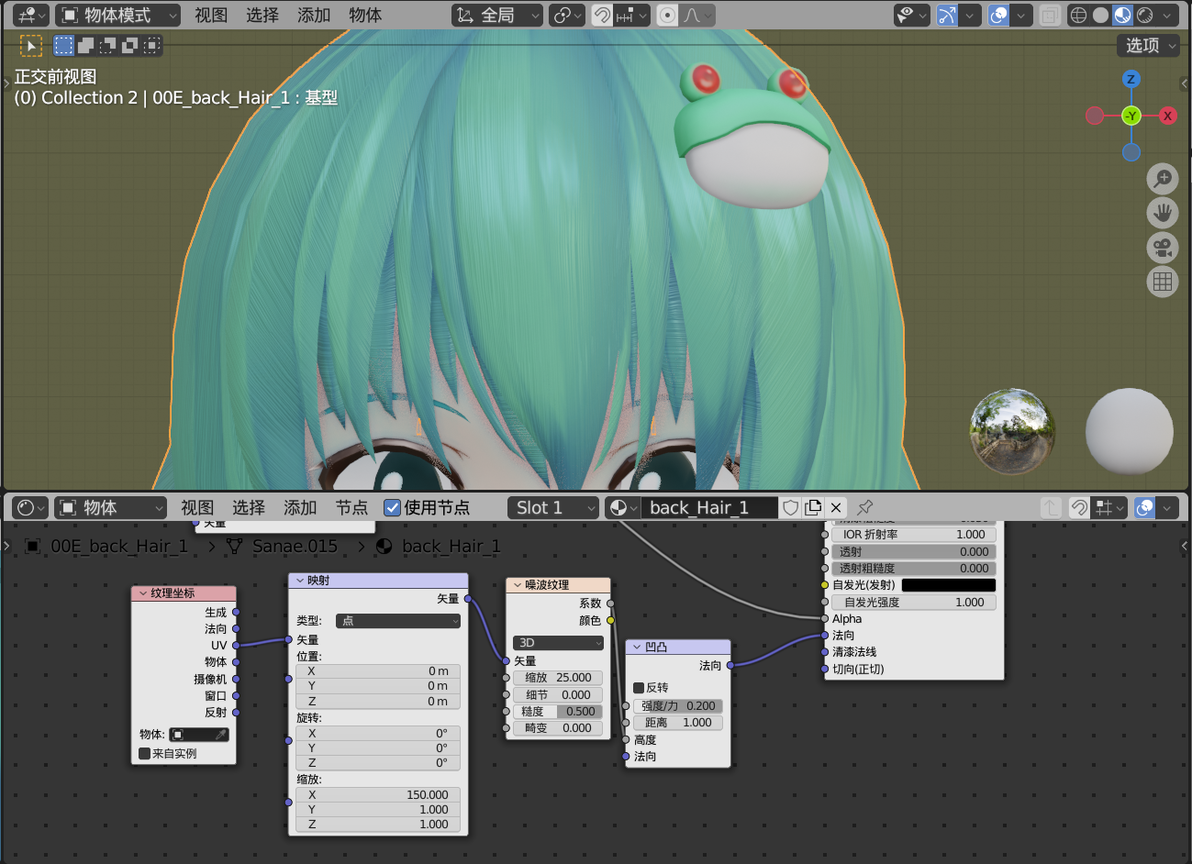Unlink the back_Hair_1 material with X
This screenshot has width=1192, height=864.
pyautogui.click(x=836, y=508)
